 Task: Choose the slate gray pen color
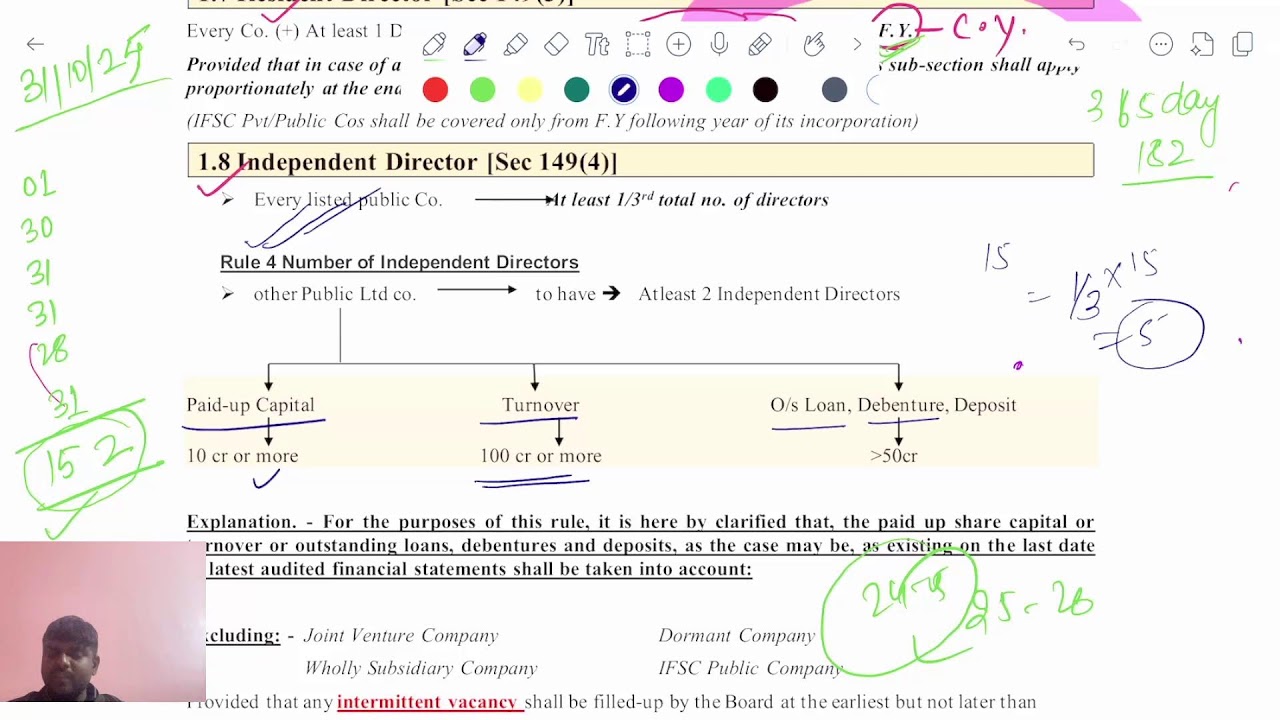tap(835, 90)
